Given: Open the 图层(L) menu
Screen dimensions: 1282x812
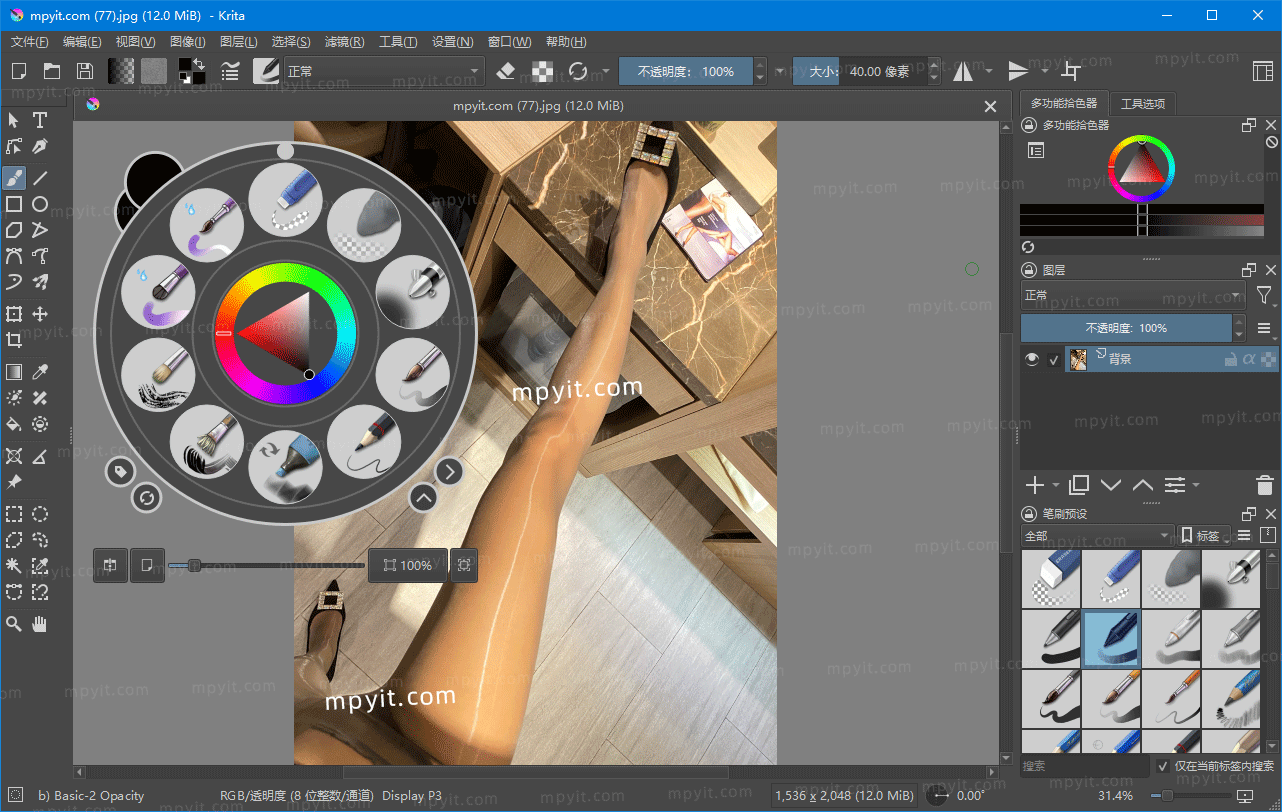Looking at the screenshot, I should coord(238,42).
